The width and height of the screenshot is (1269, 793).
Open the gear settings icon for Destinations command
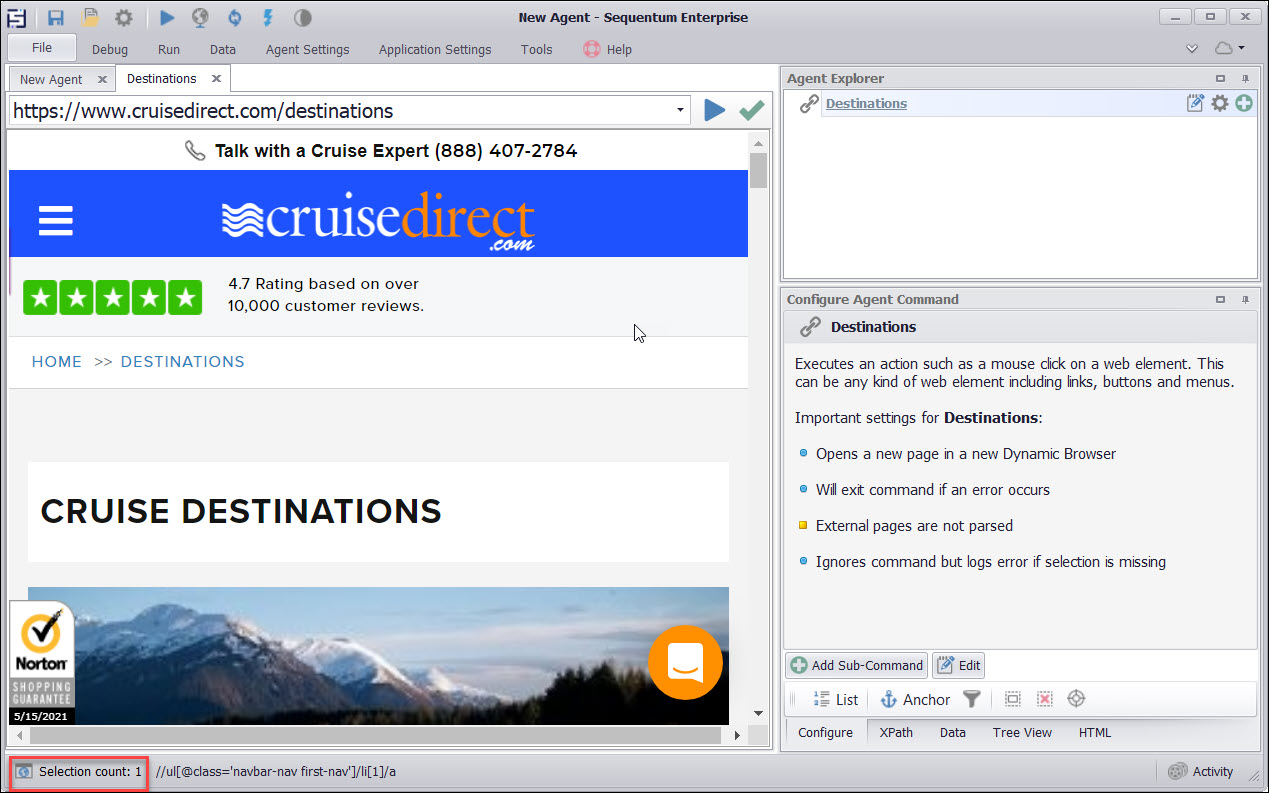[x=1219, y=103]
